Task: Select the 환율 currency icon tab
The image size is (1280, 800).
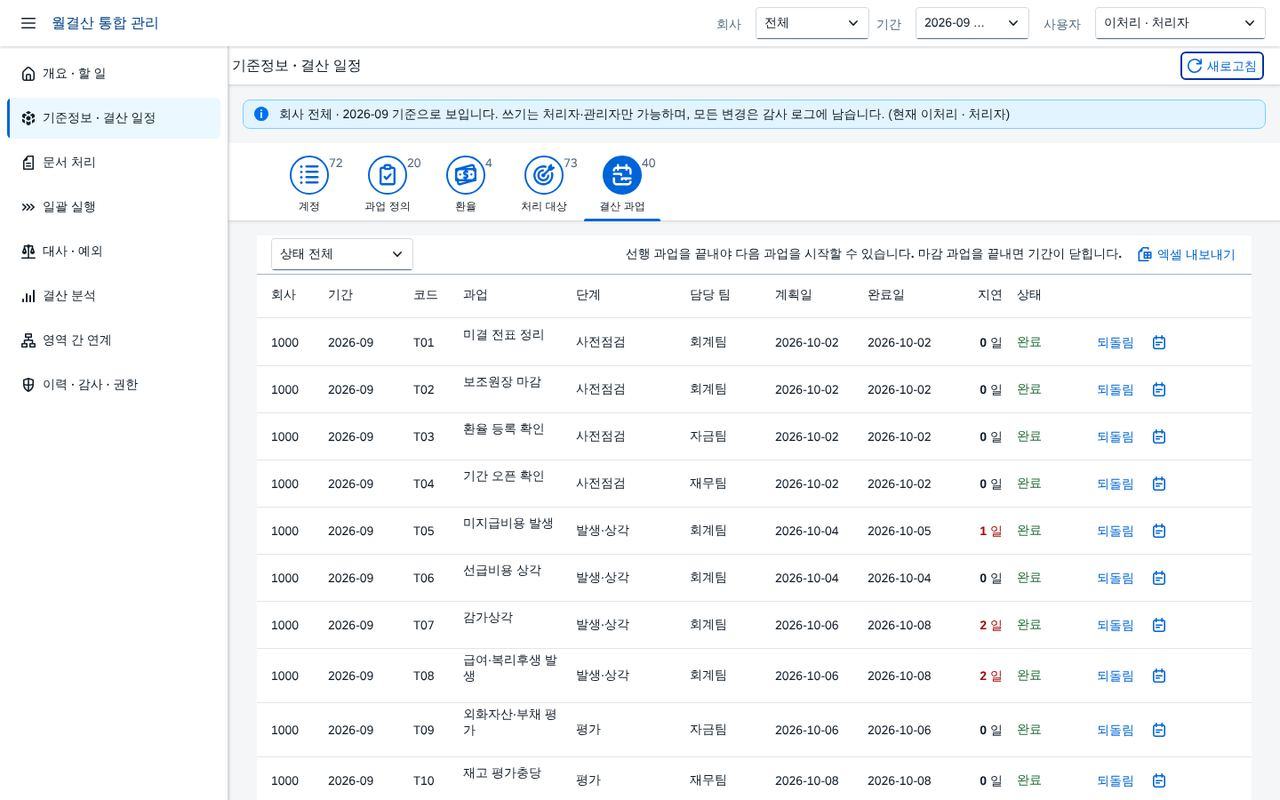Action: coord(465,175)
